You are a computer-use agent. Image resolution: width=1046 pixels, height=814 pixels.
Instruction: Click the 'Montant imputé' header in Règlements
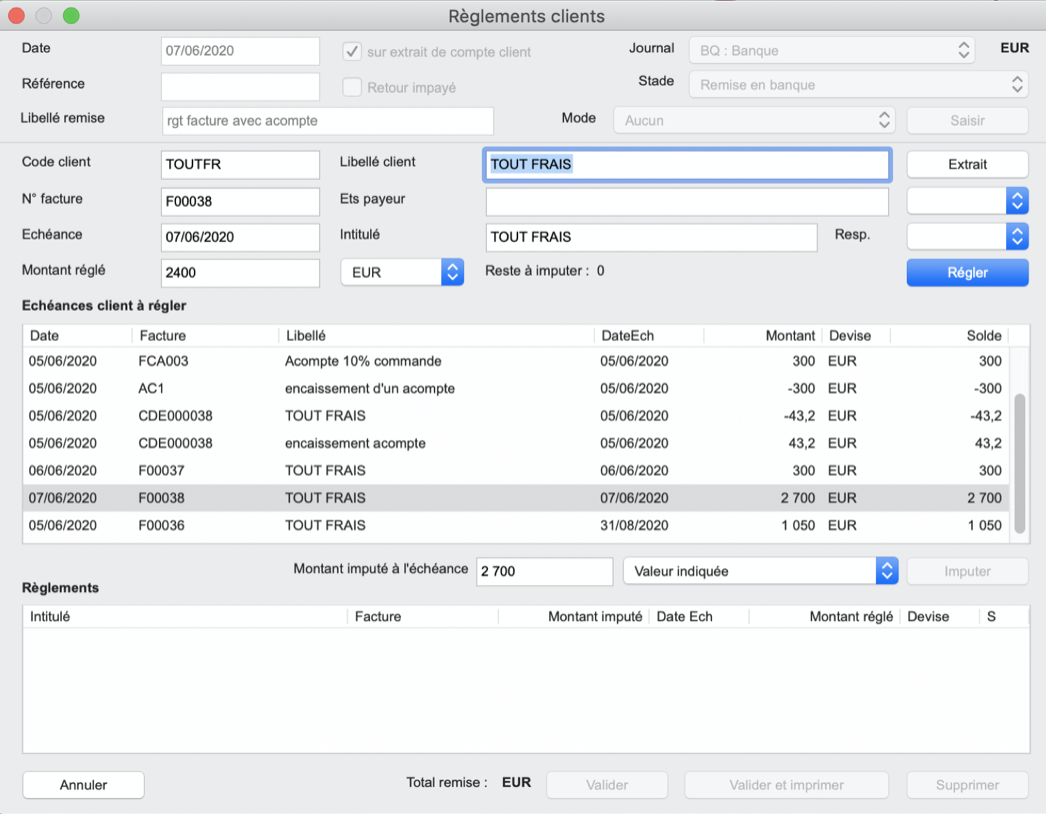coord(573,617)
